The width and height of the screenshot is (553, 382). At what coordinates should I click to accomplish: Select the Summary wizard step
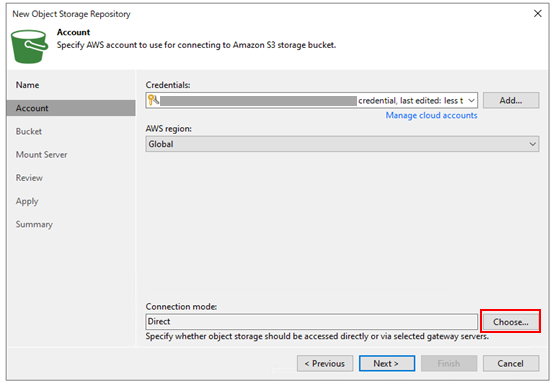34,224
